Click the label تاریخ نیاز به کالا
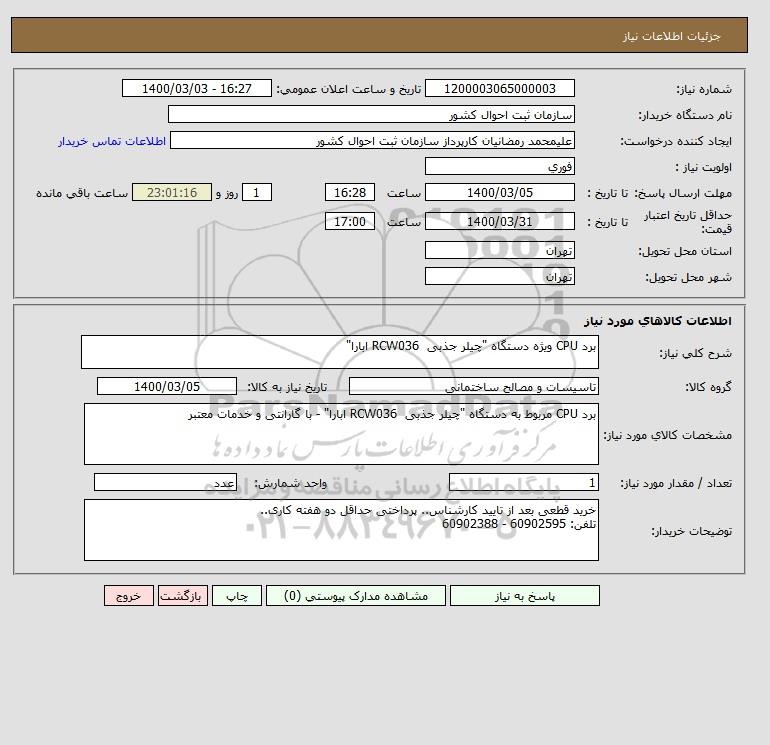 287,387
